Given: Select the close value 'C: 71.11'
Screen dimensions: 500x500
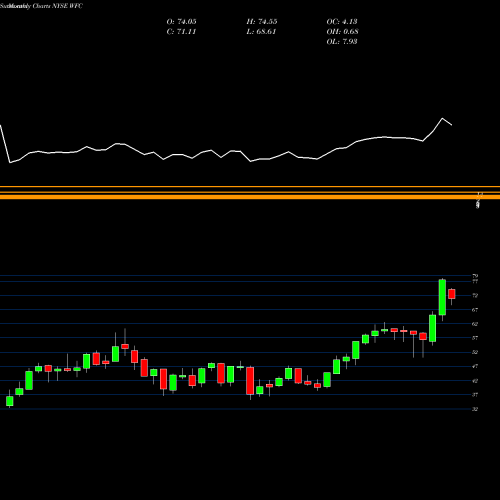Looking at the screenshot, I should [181, 32].
